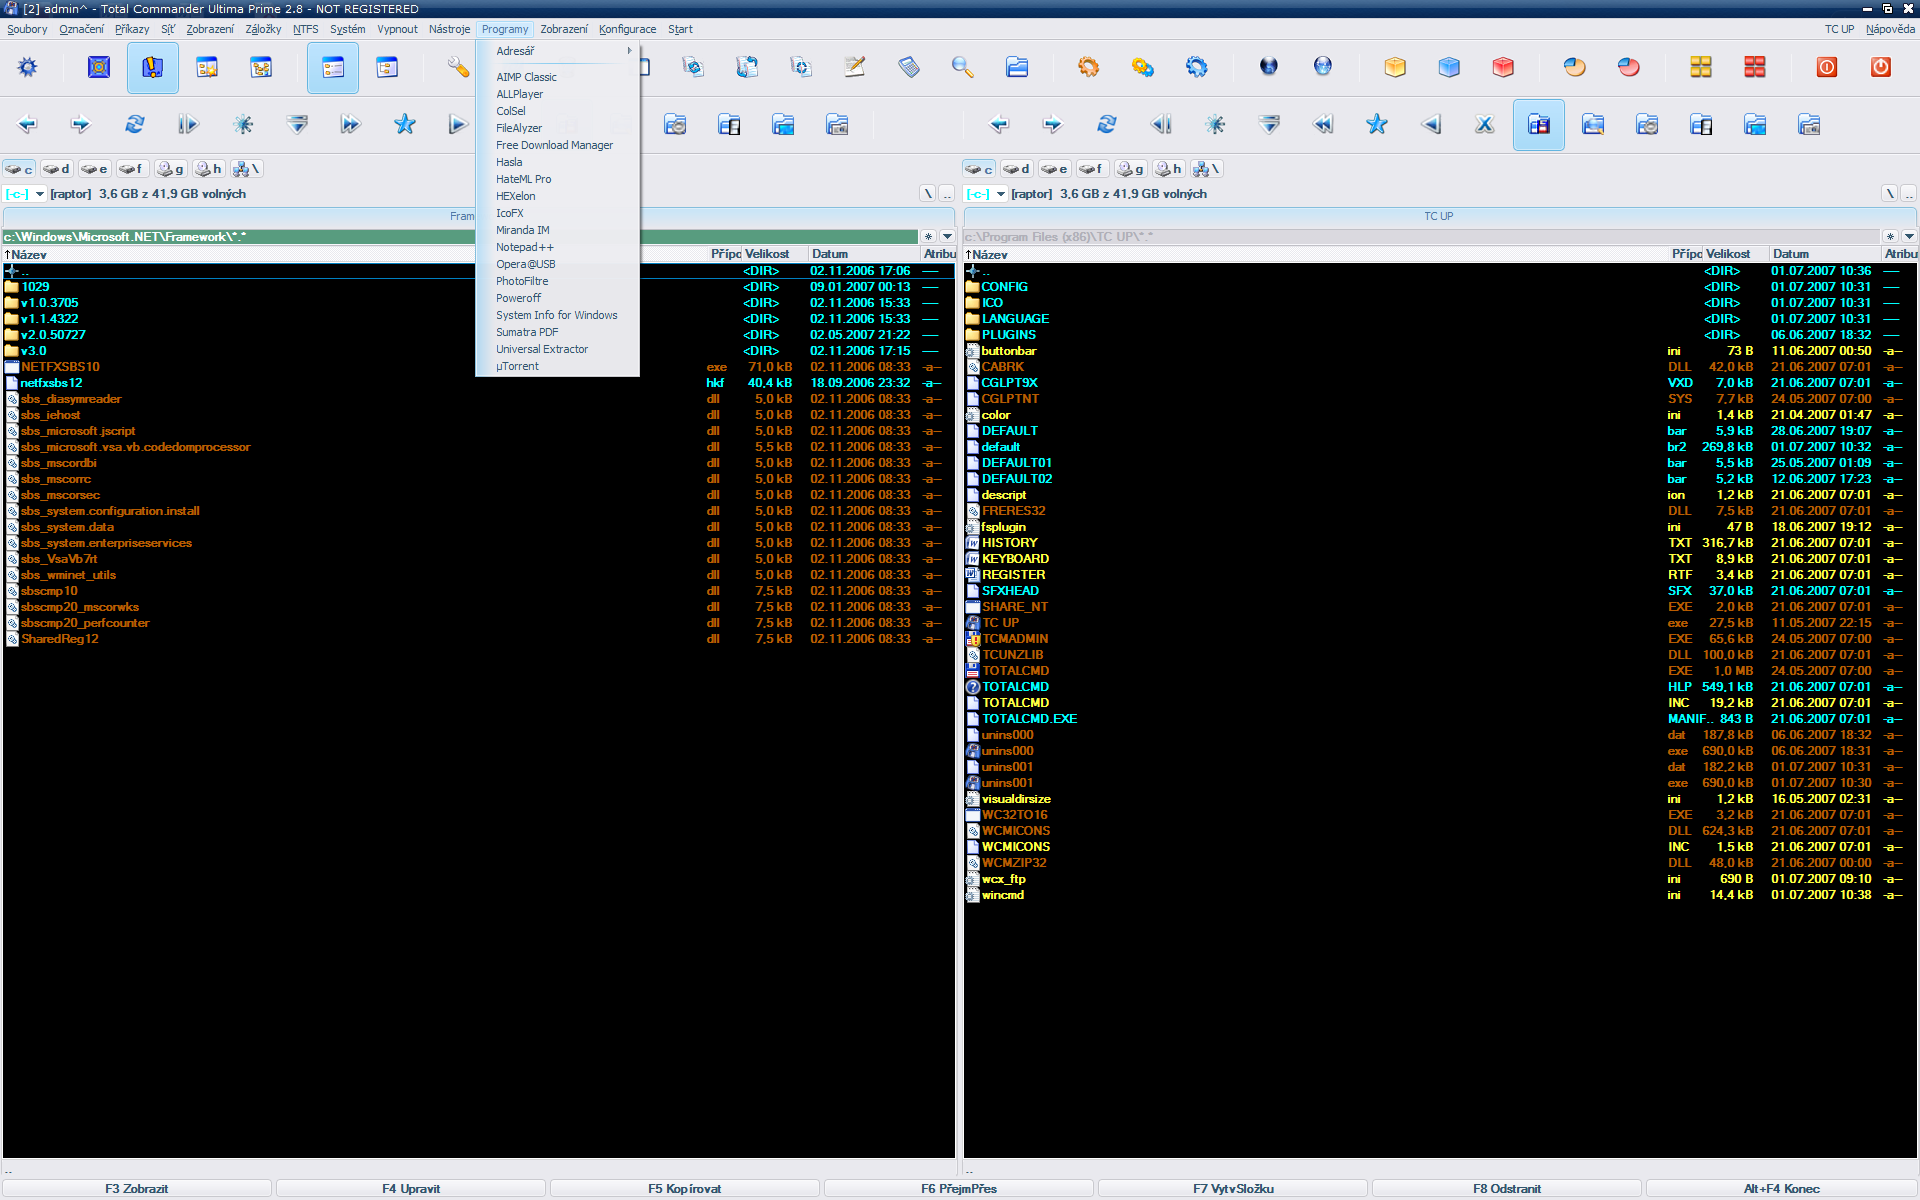Click right panel down-funnel filter icon
This screenshot has width=1920, height=1200.
pos(1269,125)
